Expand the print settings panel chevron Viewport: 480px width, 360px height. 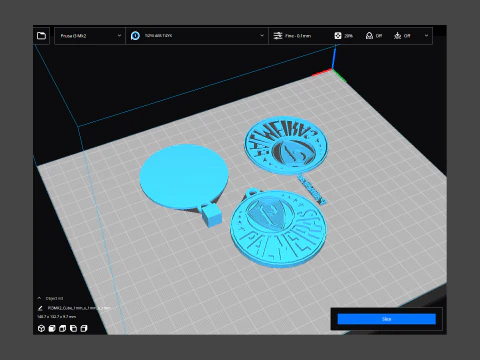tap(426, 36)
